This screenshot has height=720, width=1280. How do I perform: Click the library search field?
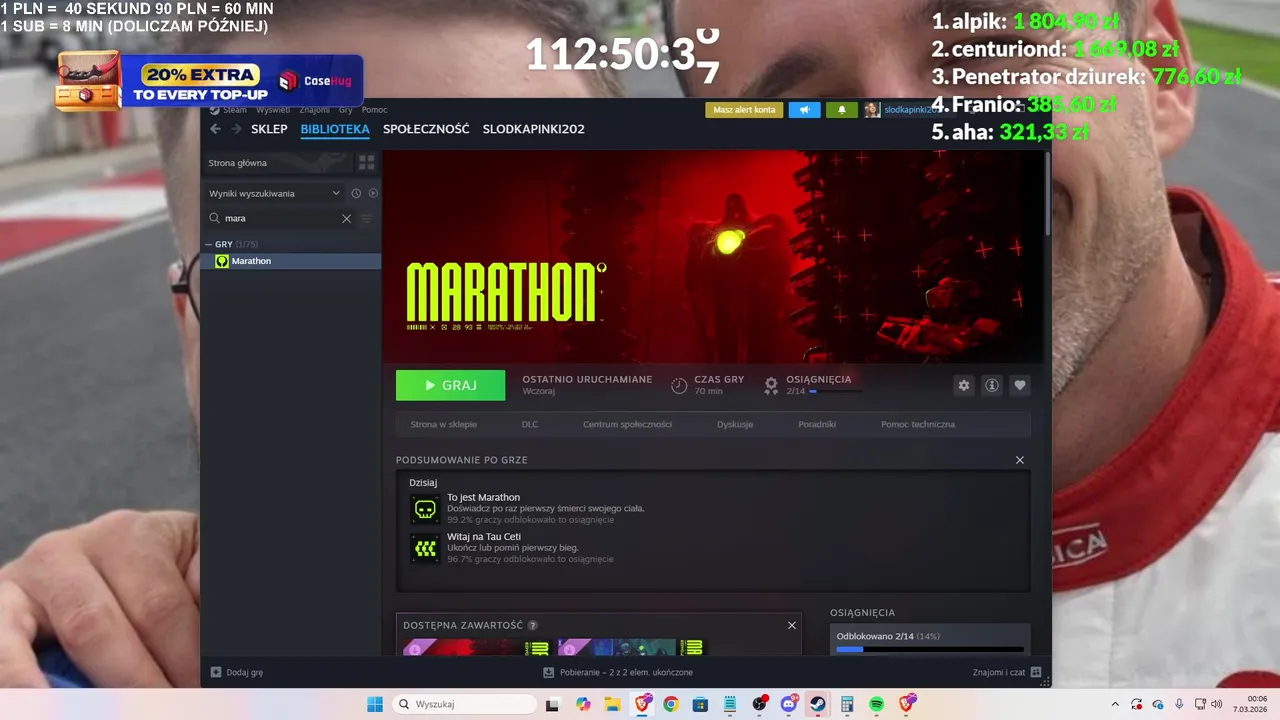pyautogui.click(x=281, y=218)
